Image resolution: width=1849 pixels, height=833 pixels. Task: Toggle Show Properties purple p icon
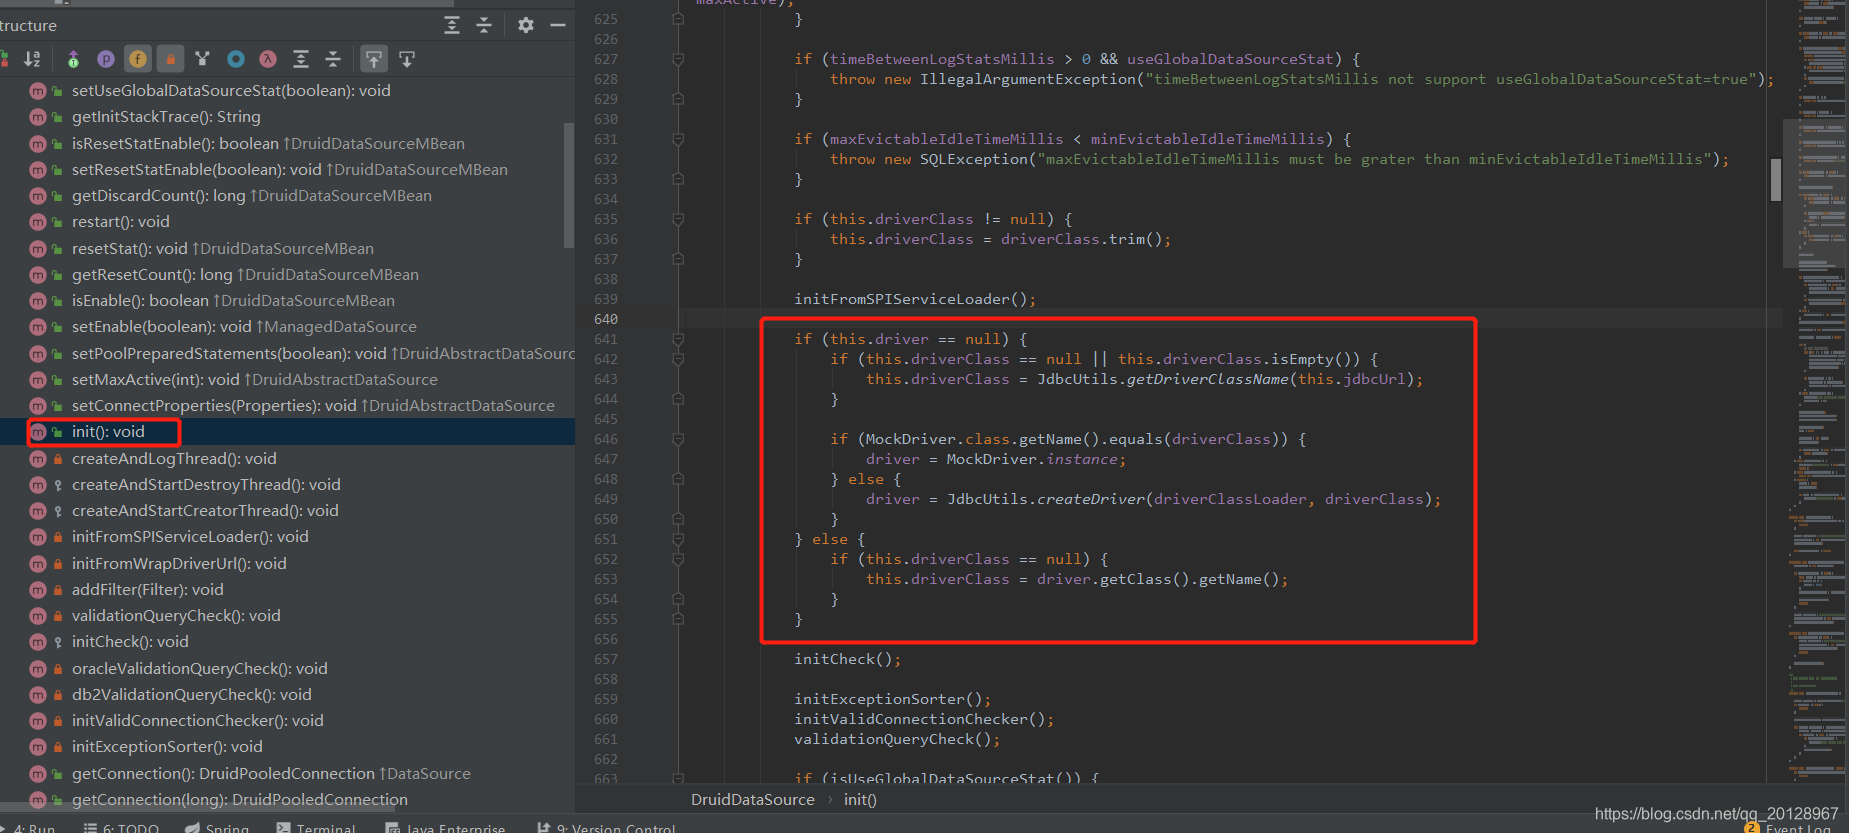[x=105, y=59]
